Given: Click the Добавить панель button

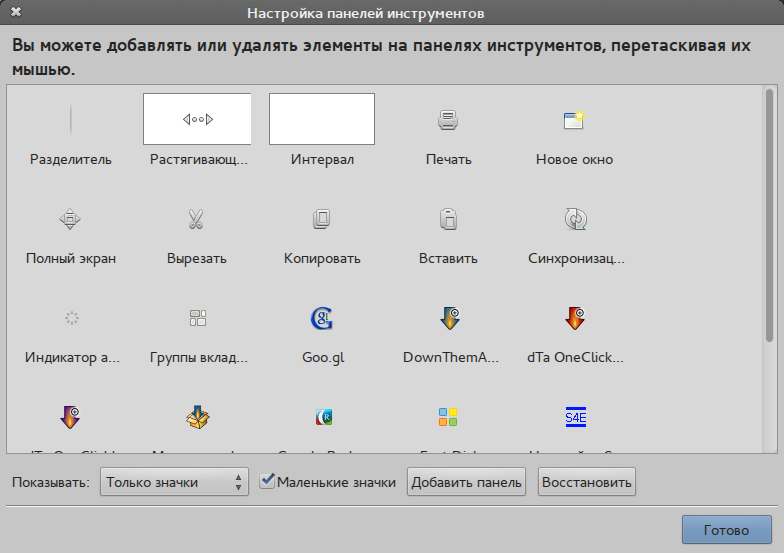Looking at the screenshot, I should pos(466,483).
